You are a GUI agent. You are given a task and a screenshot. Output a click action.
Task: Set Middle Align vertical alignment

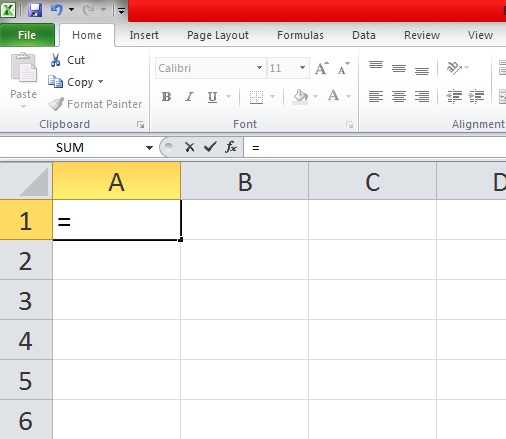coord(399,68)
